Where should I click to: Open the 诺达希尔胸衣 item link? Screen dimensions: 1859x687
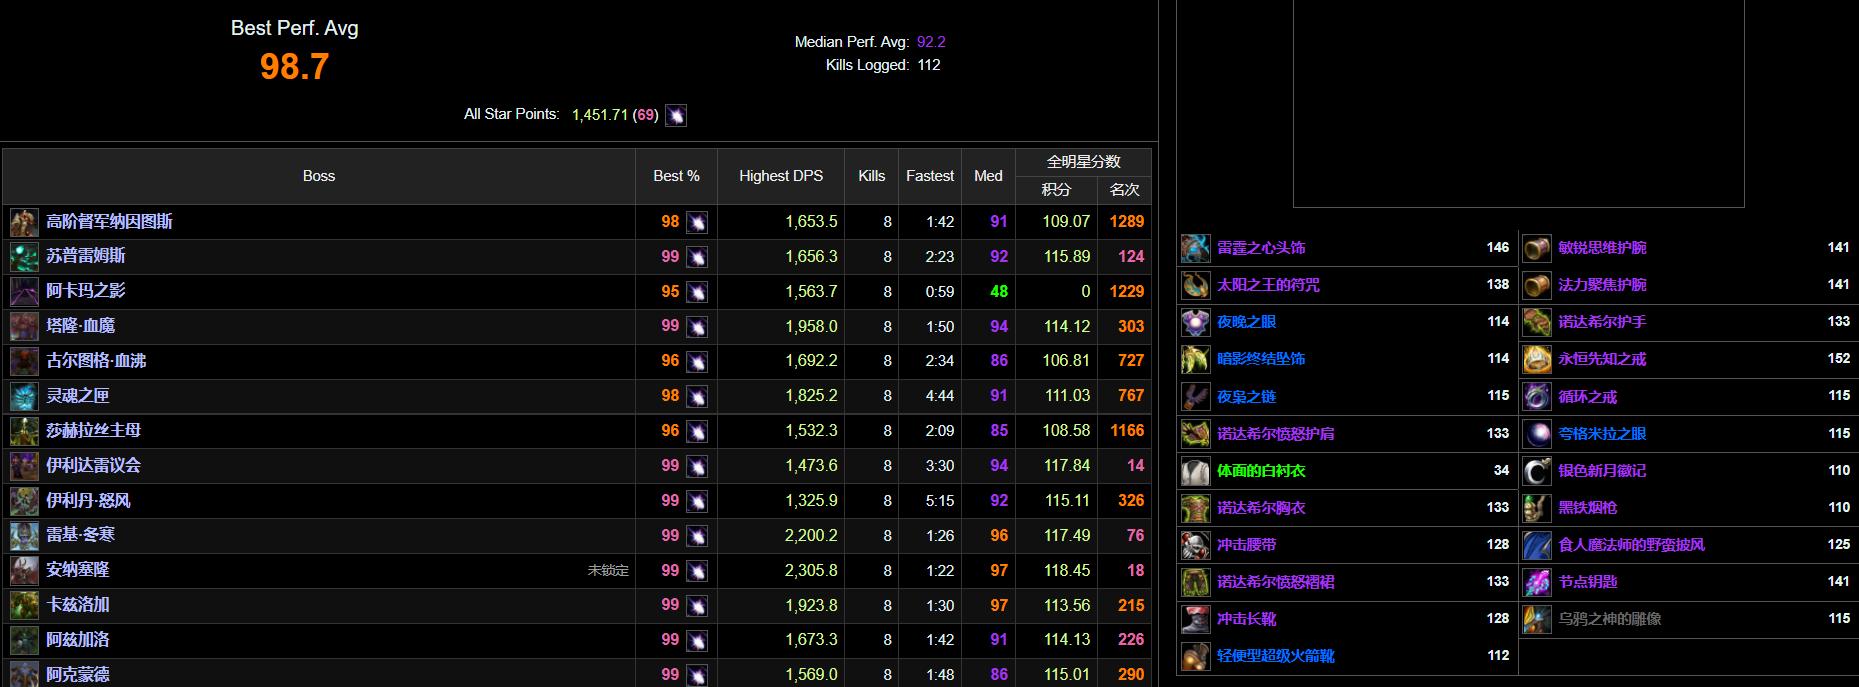coord(1261,508)
